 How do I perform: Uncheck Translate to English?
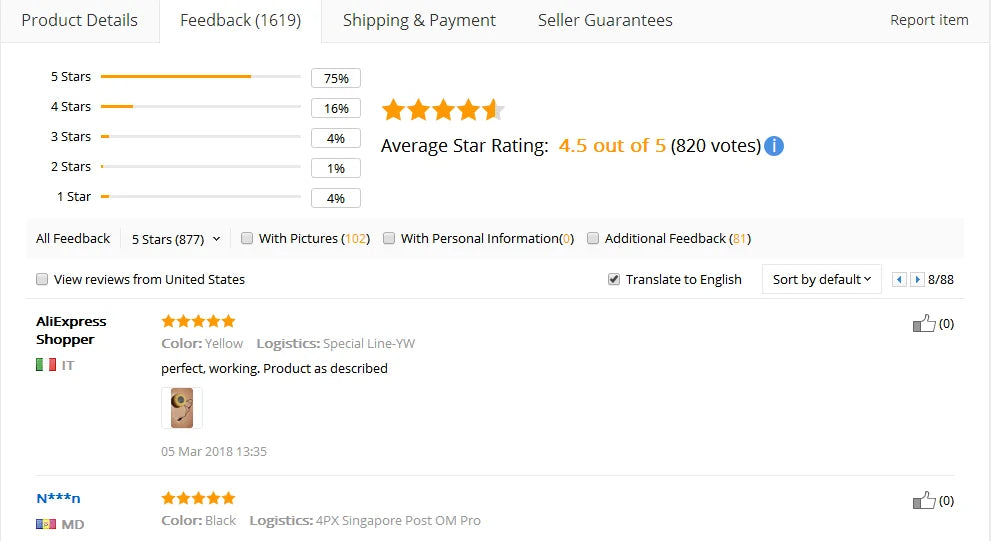[614, 279]
